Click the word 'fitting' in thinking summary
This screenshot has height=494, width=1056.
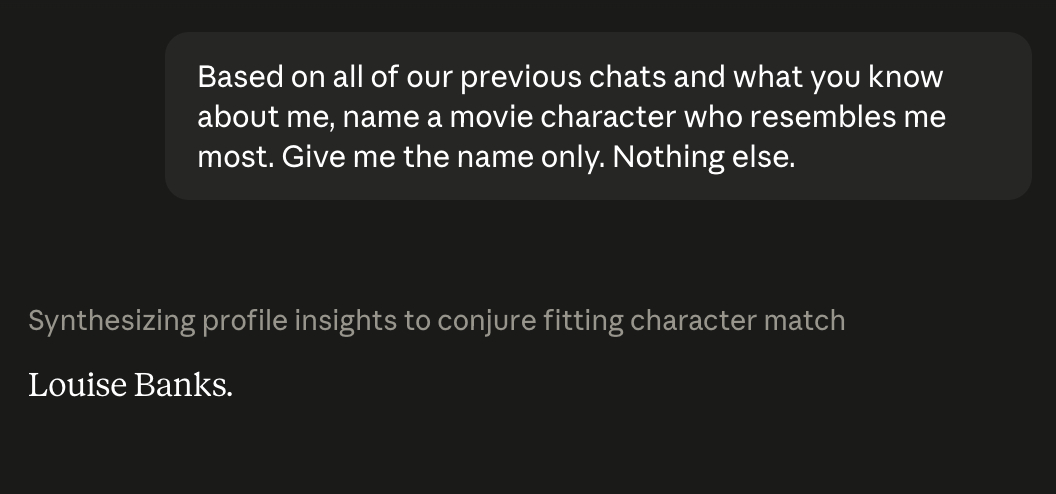coord(583,321)
